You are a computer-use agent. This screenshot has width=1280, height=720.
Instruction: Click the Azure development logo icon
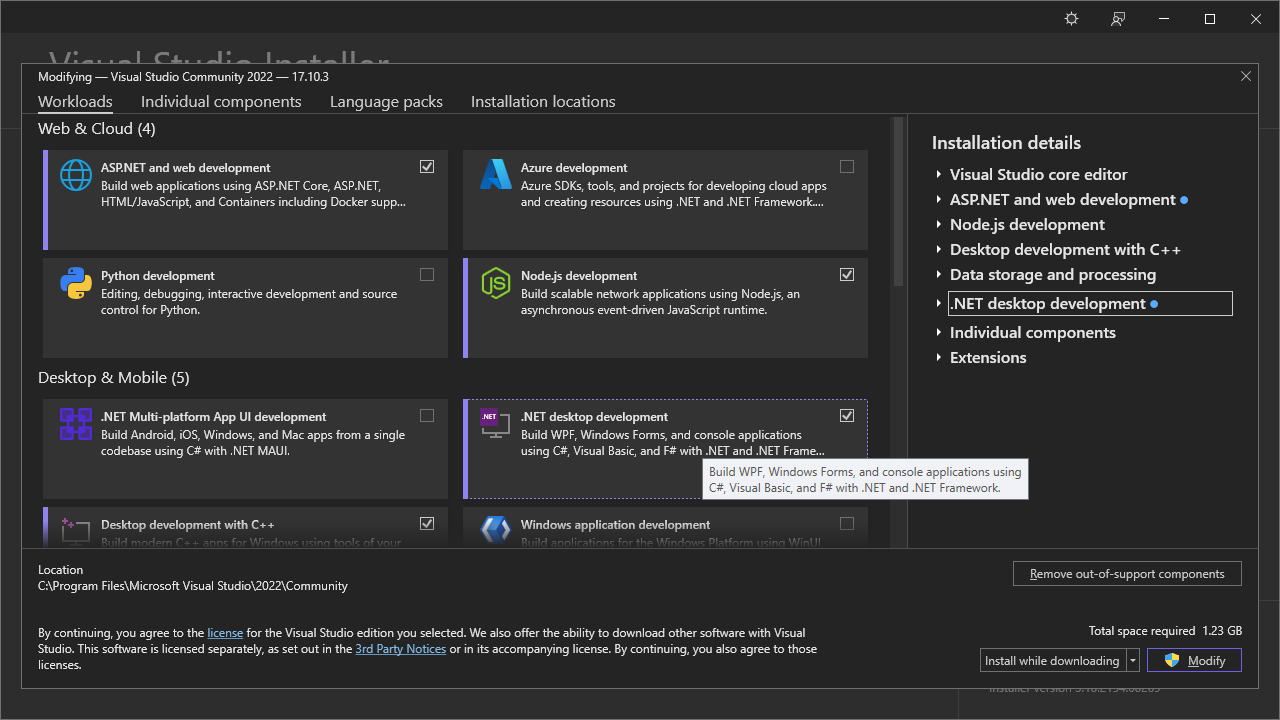(x=496, y=175)
